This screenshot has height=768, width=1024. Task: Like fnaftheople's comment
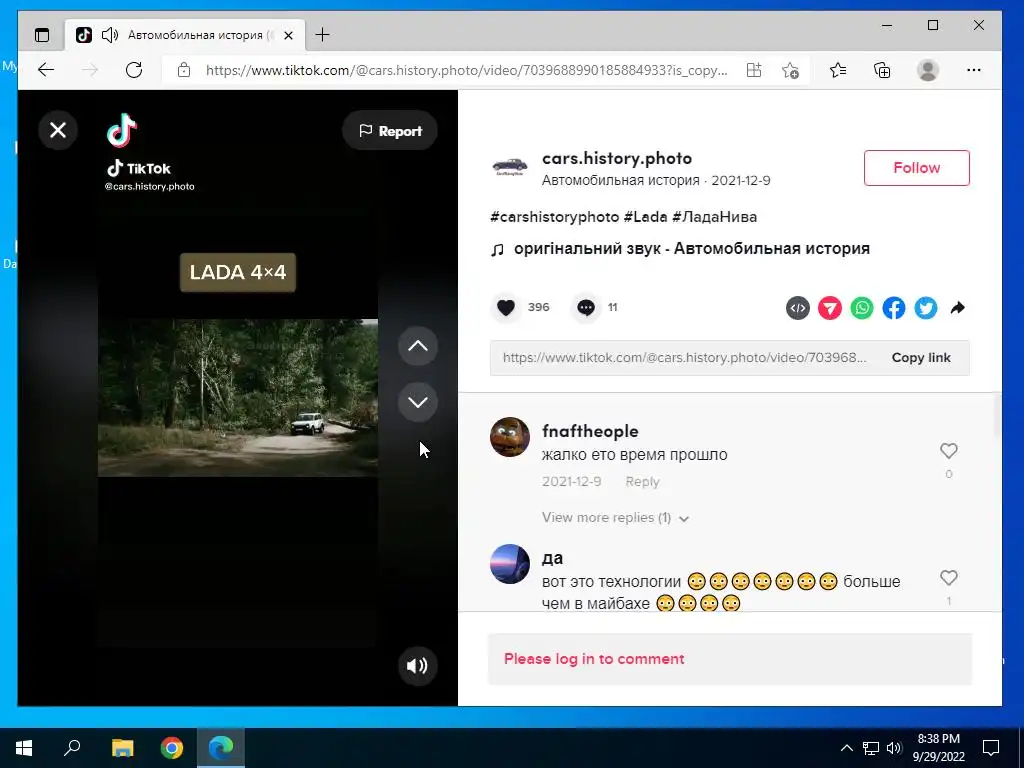pyautogui.click(x=948, y=451)
